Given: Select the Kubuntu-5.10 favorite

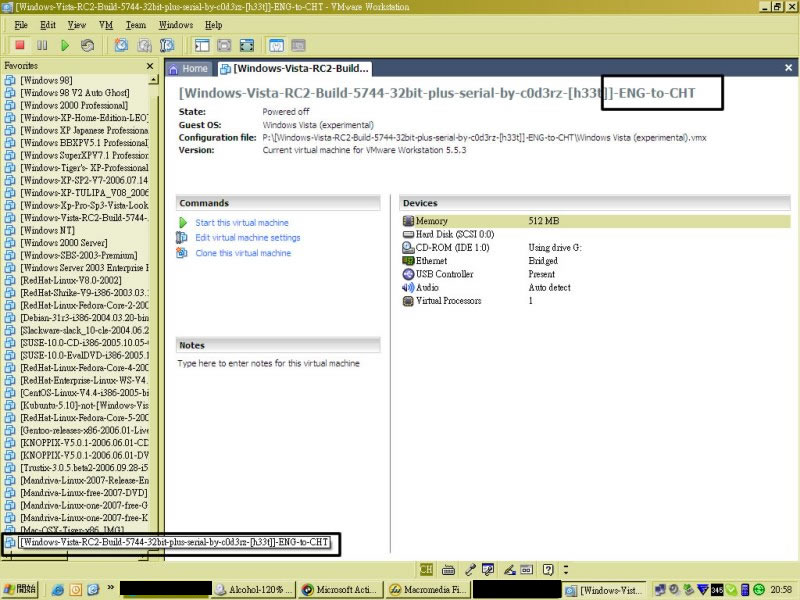Looking at the screenshot, I should pyautogui.click(x=84, y=405).
